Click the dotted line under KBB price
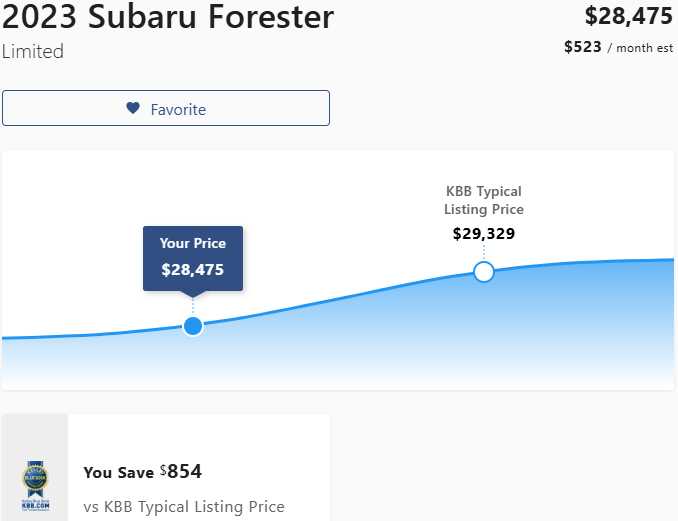 tap(484, 253)
